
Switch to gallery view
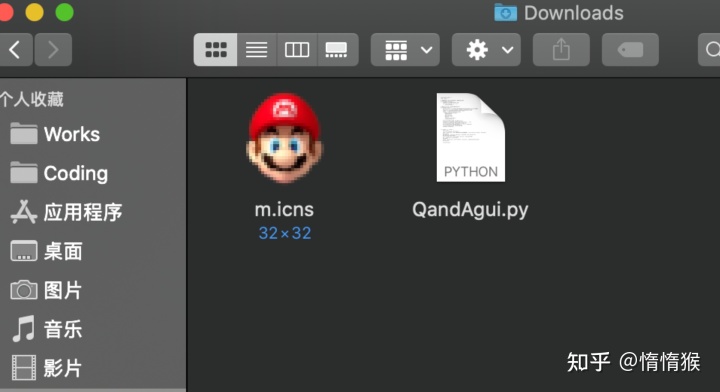[337, 50]
